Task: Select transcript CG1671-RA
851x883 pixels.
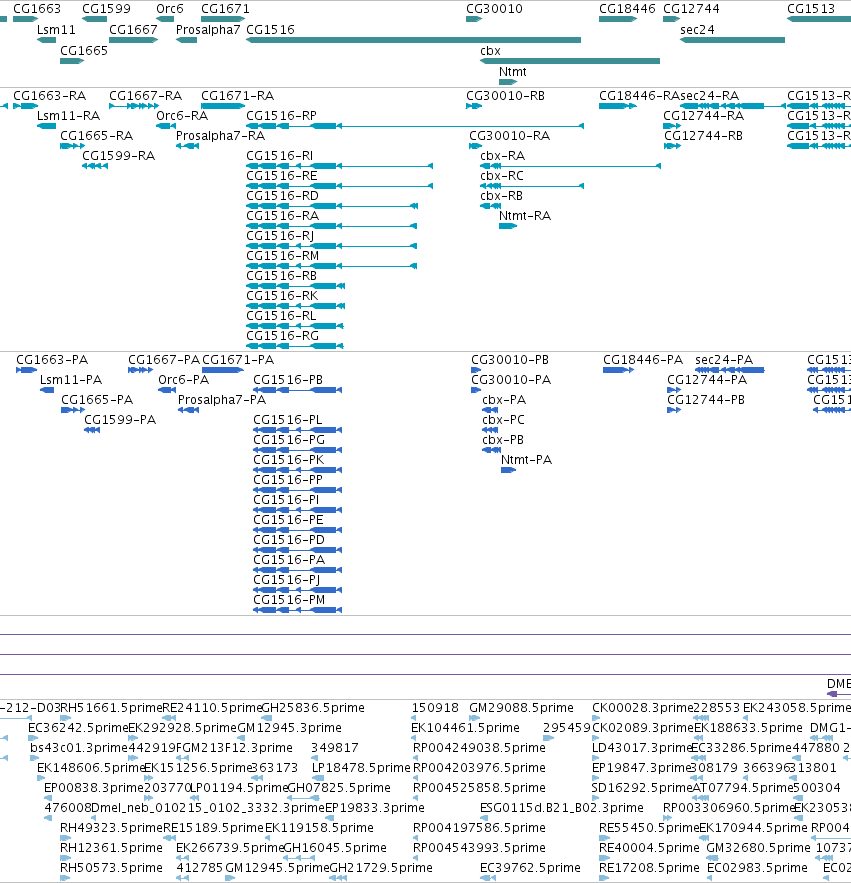Action: (224, 106)
